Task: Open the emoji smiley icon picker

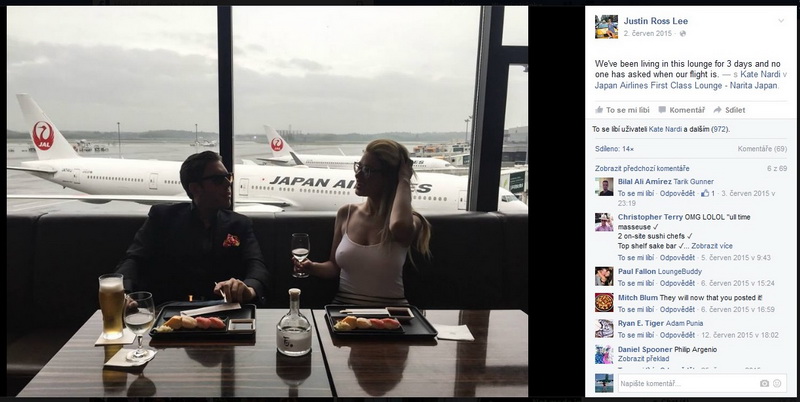Action: point(777,384)
